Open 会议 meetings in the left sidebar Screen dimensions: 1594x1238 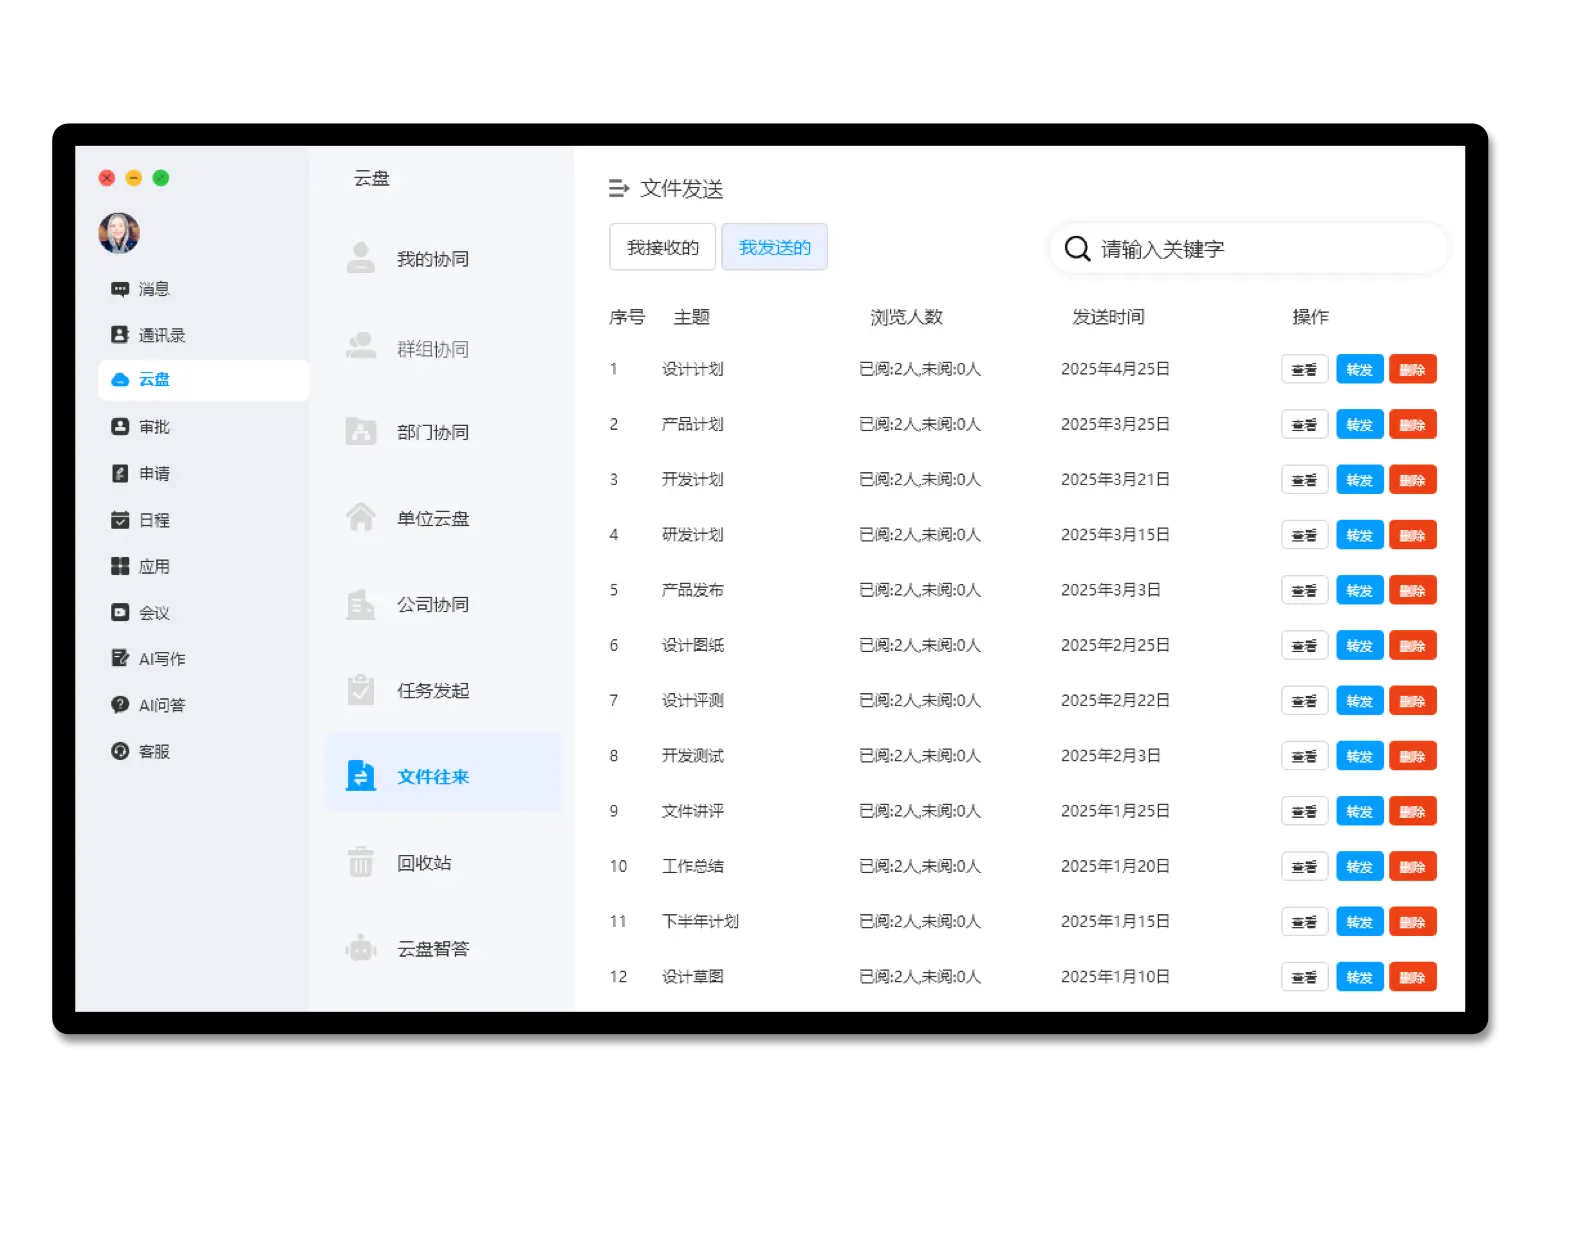(x=140, y=613)
